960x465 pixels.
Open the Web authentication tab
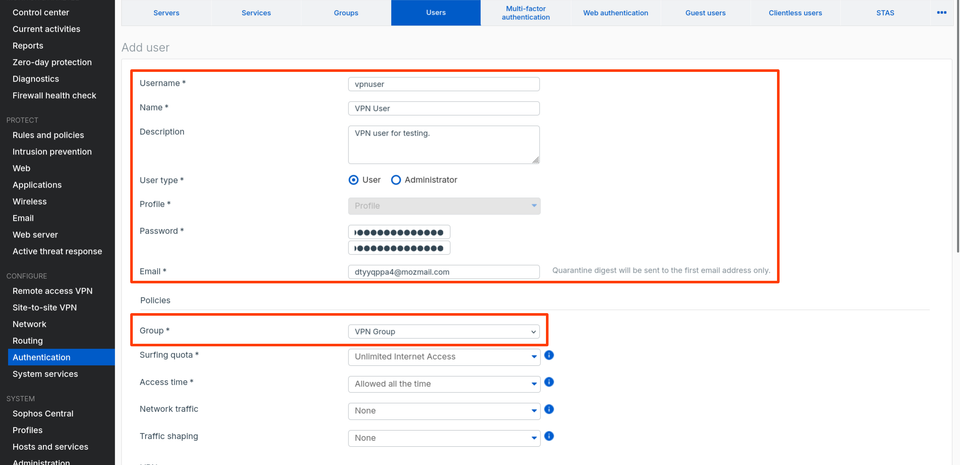pyautogui.click(x=615, y=13)
